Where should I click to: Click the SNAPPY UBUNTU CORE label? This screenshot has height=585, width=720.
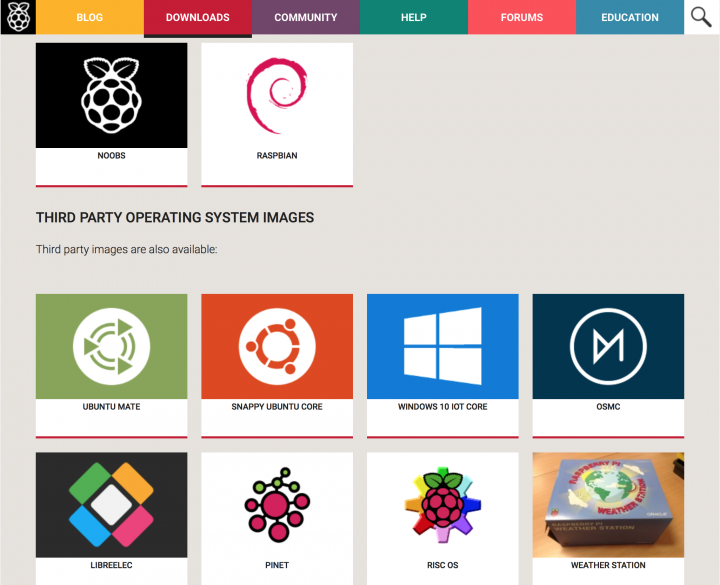tap(277, 406)
